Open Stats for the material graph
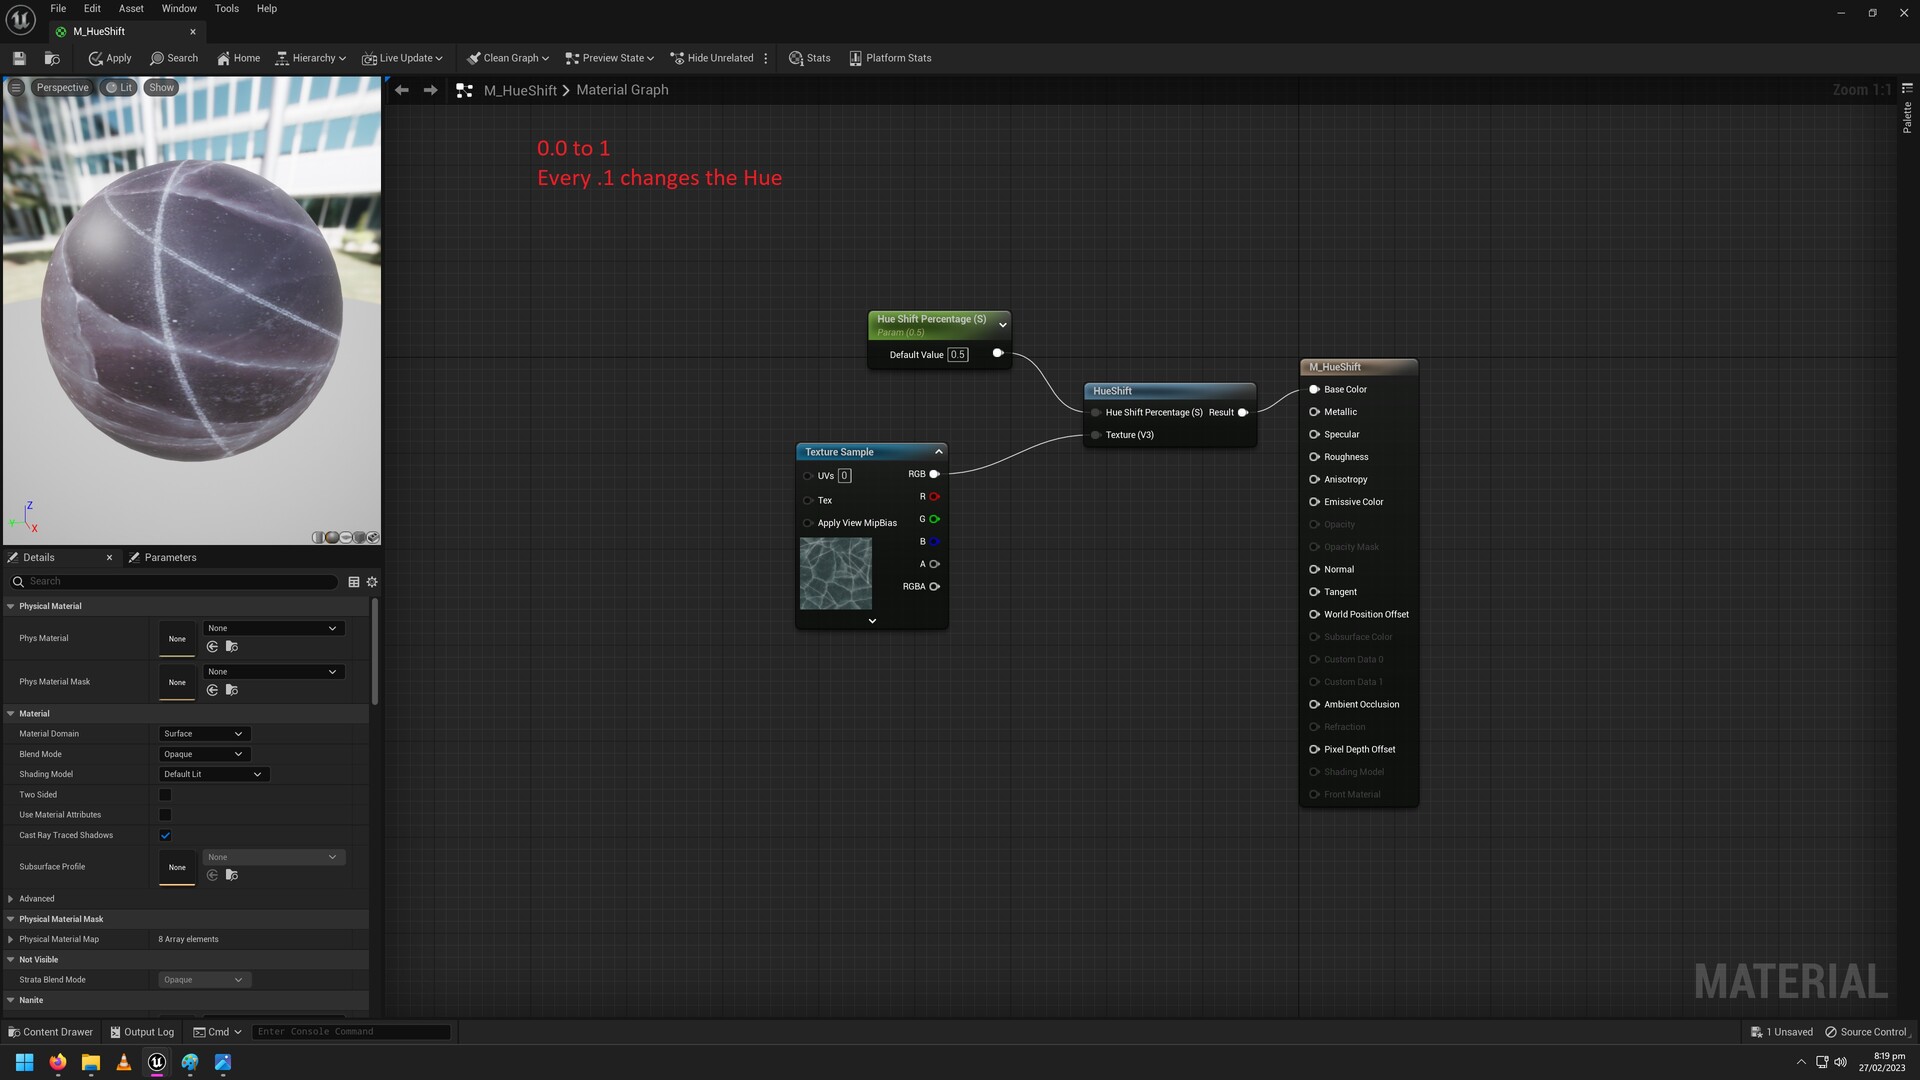1920x1080 pixels. [810, 58]
